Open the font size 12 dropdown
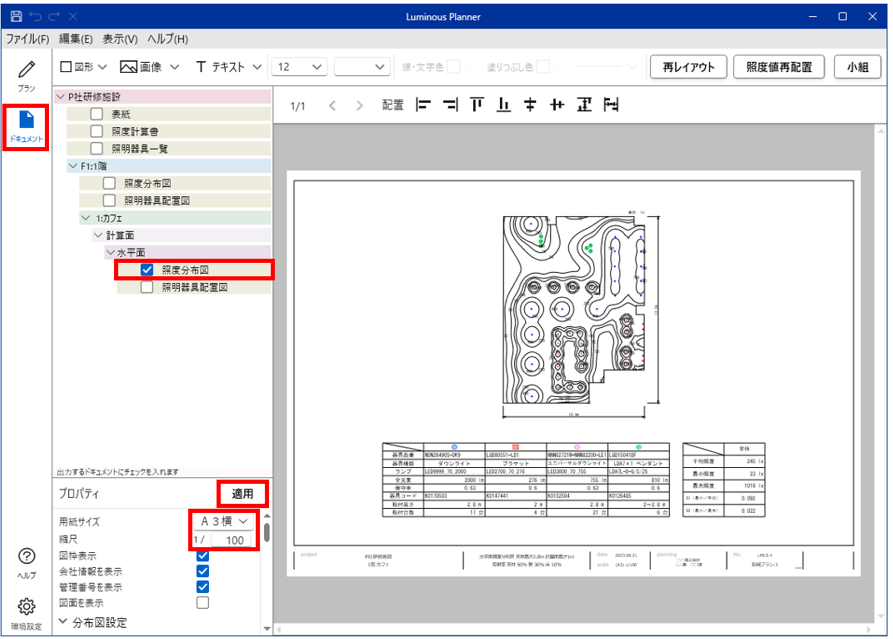 pos(300,67)
